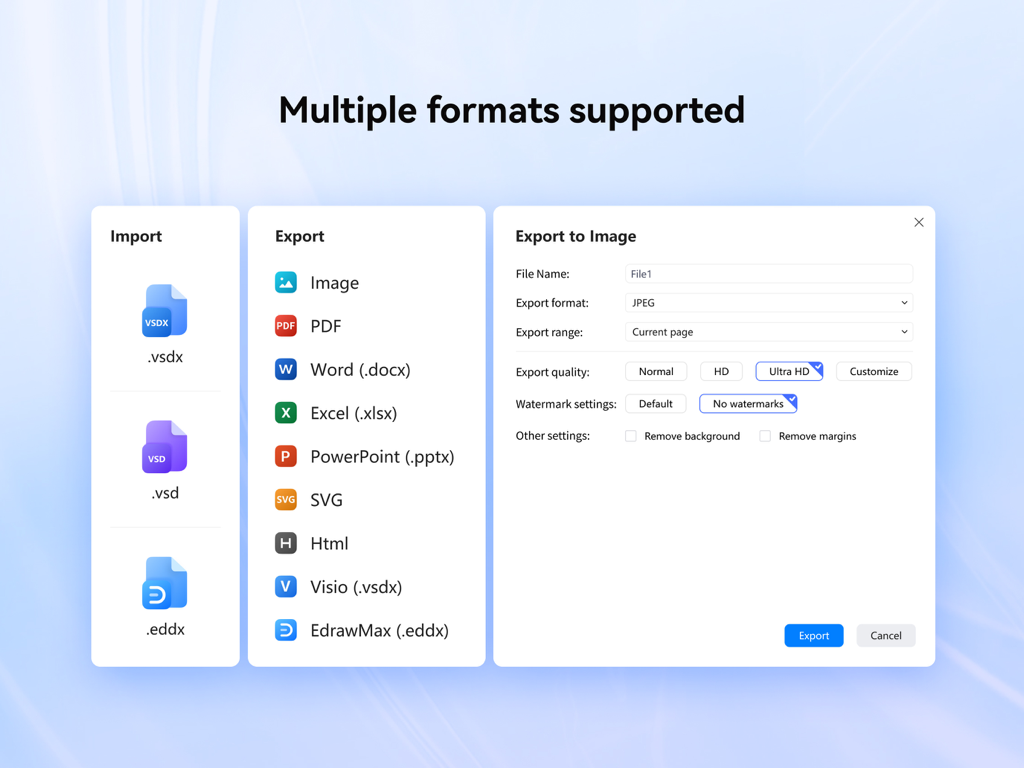The image size is (1024, 768).
Task: Select the PowerPoint (.pptx) export icon
Action: (x=287, y=456)
